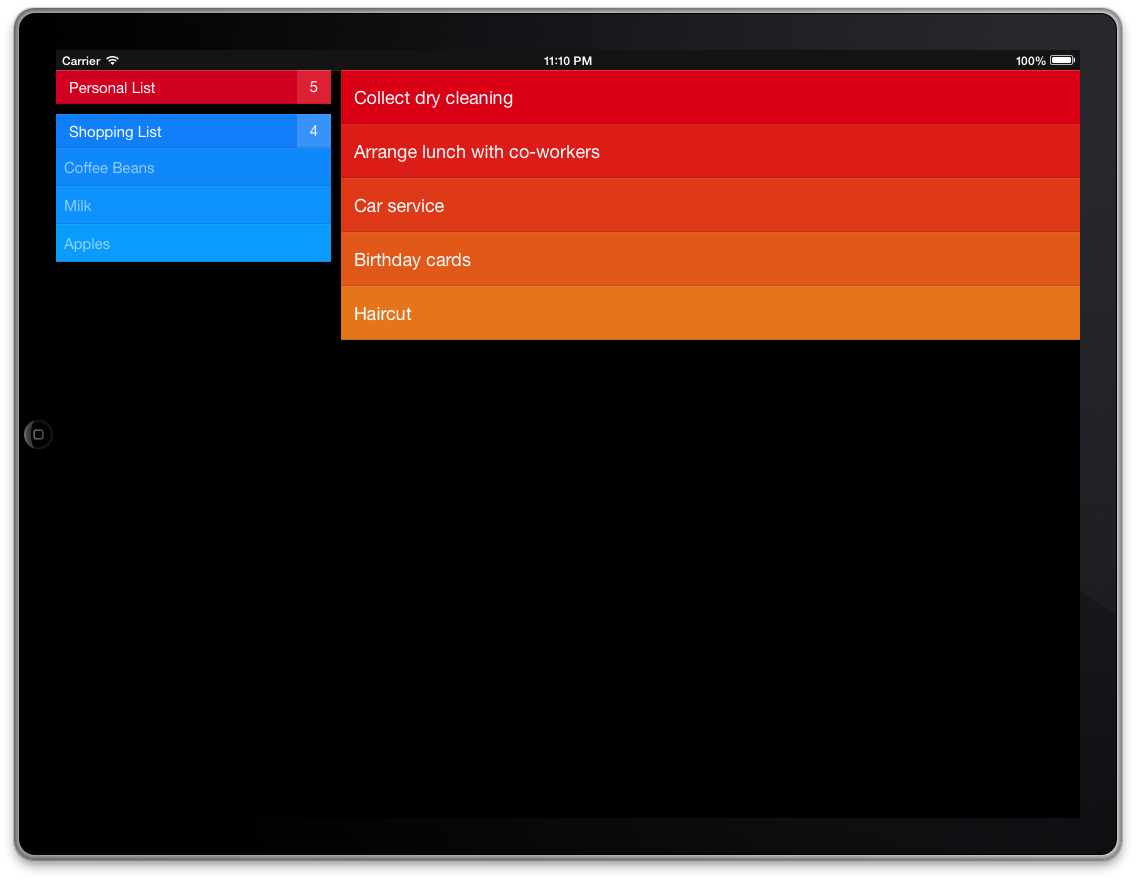1136x880 pixels.
Task: Click the Wi-Fi signal icon in status bar
Action: (113, 60)
